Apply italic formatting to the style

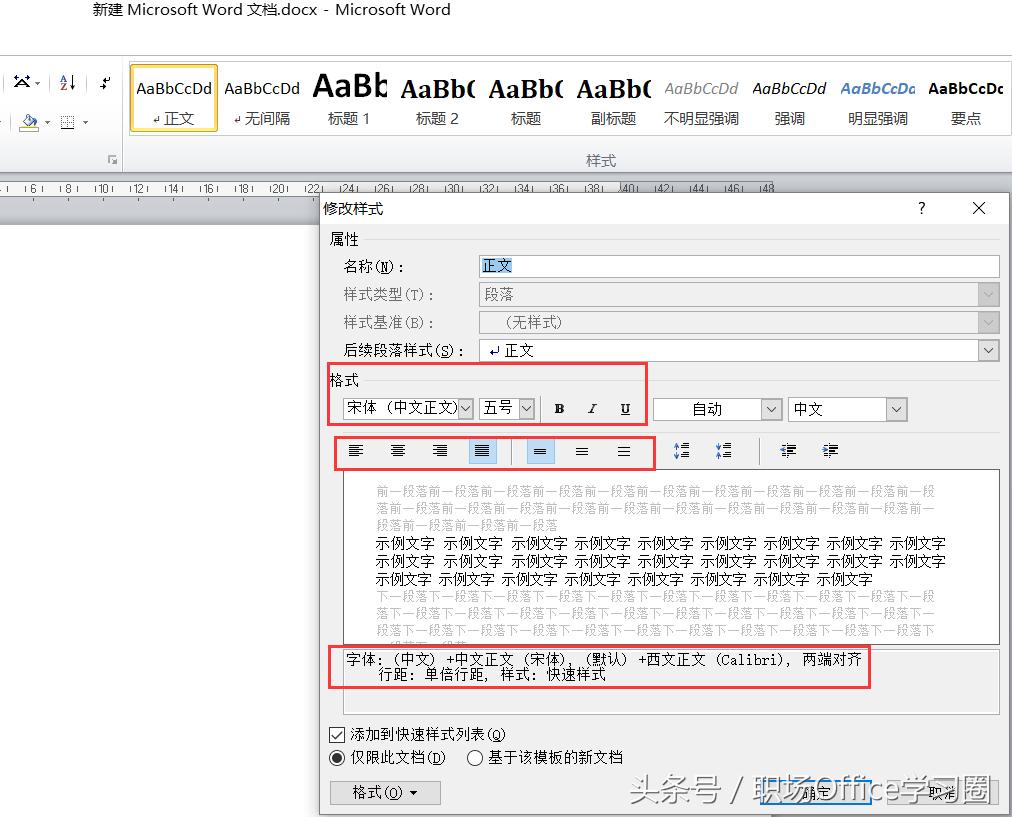click(593, 408)
